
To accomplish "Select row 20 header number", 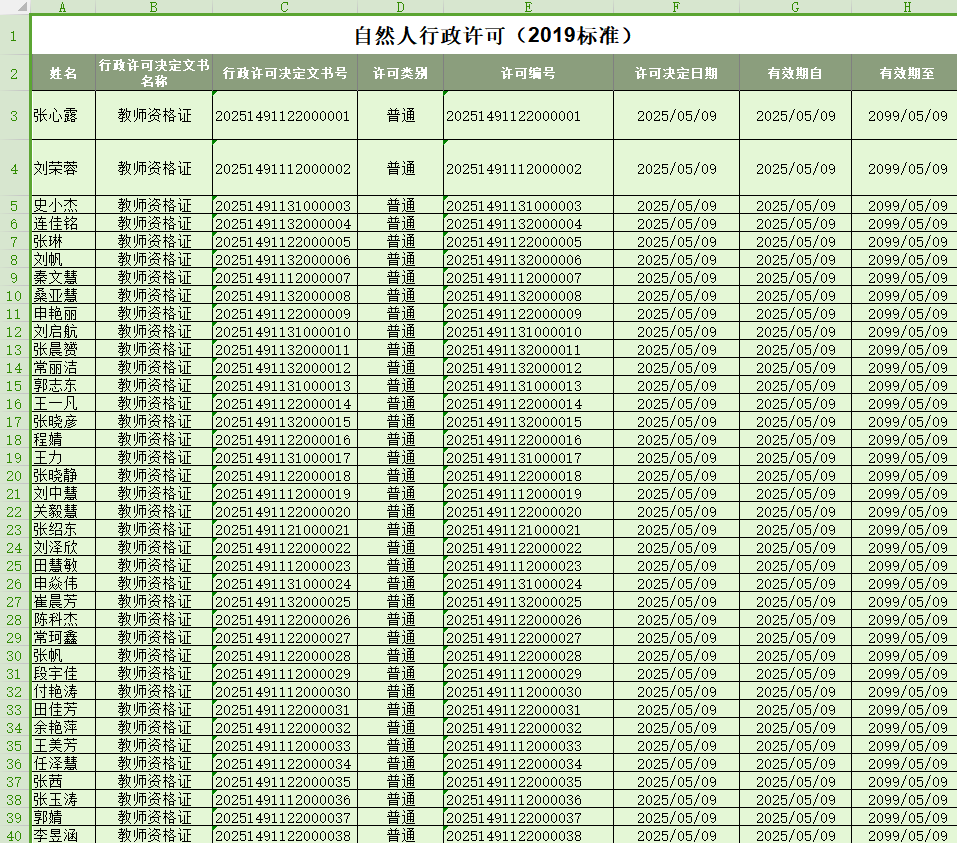I will click(x=14, y=476).
